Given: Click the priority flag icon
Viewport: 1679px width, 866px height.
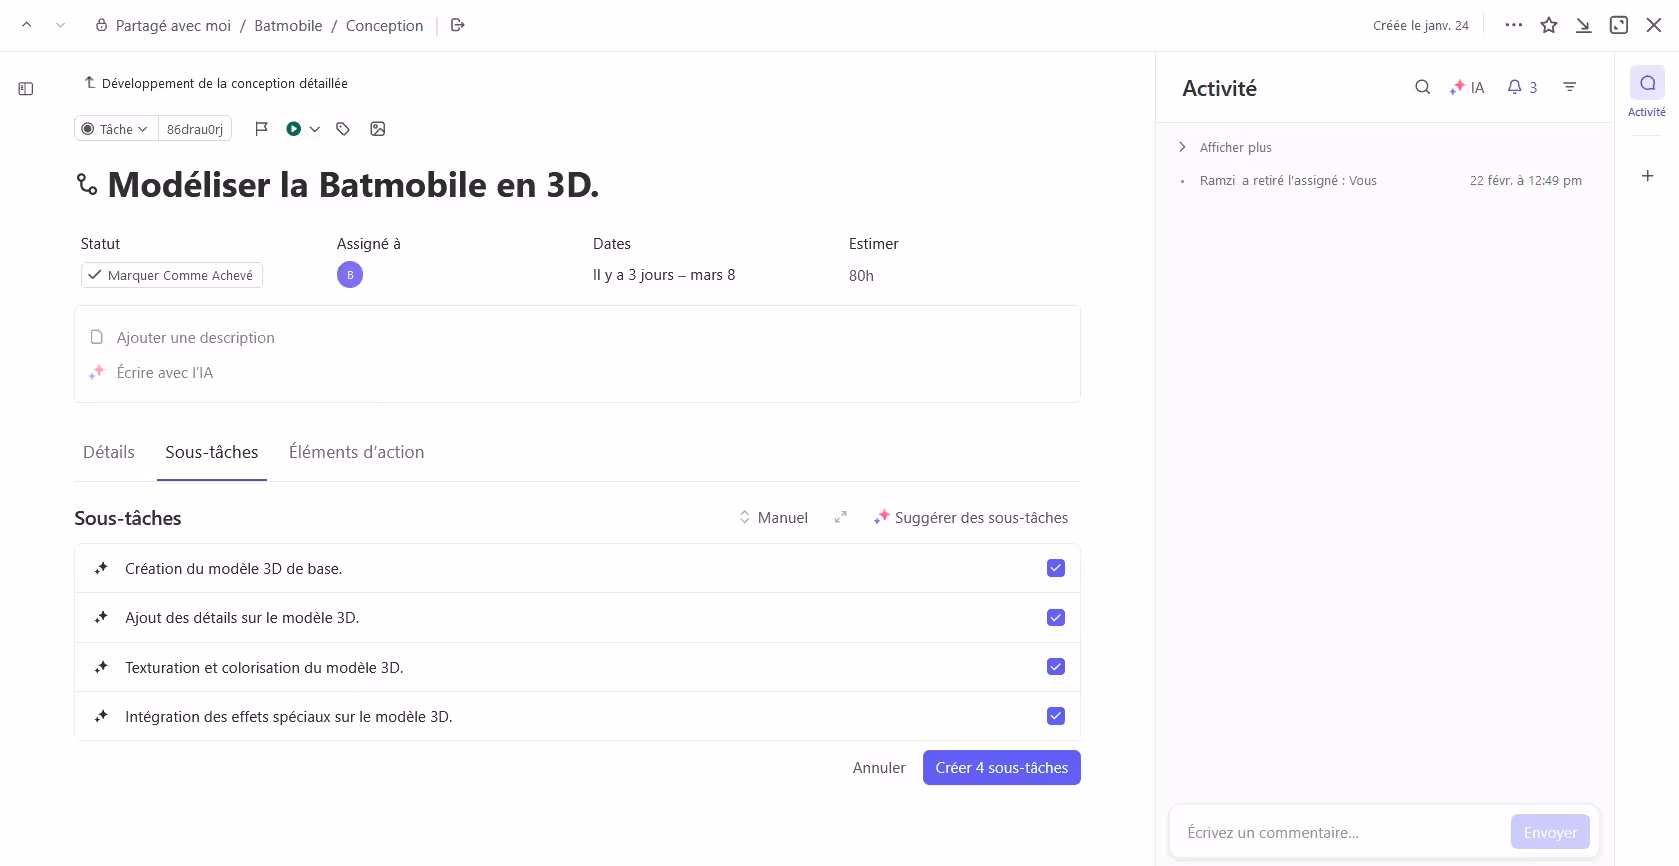Looking at the screenshot, I should click(x=261, y=129).
